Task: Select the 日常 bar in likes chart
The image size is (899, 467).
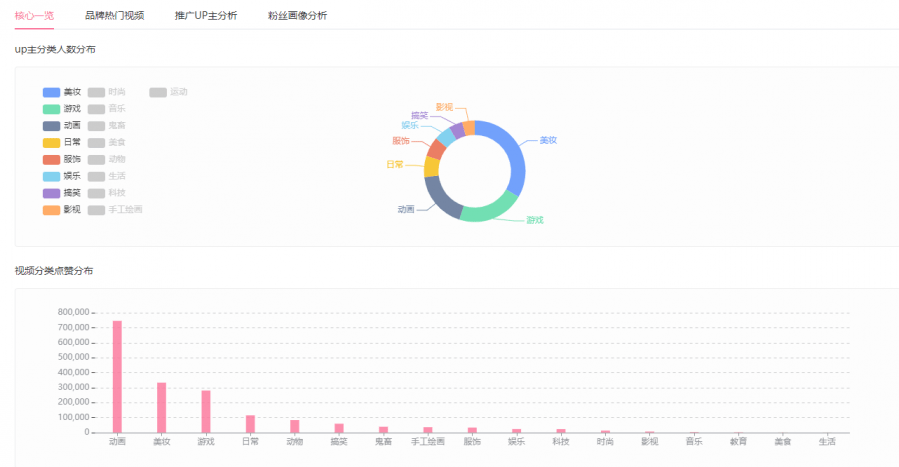Action: click(250, 424)
